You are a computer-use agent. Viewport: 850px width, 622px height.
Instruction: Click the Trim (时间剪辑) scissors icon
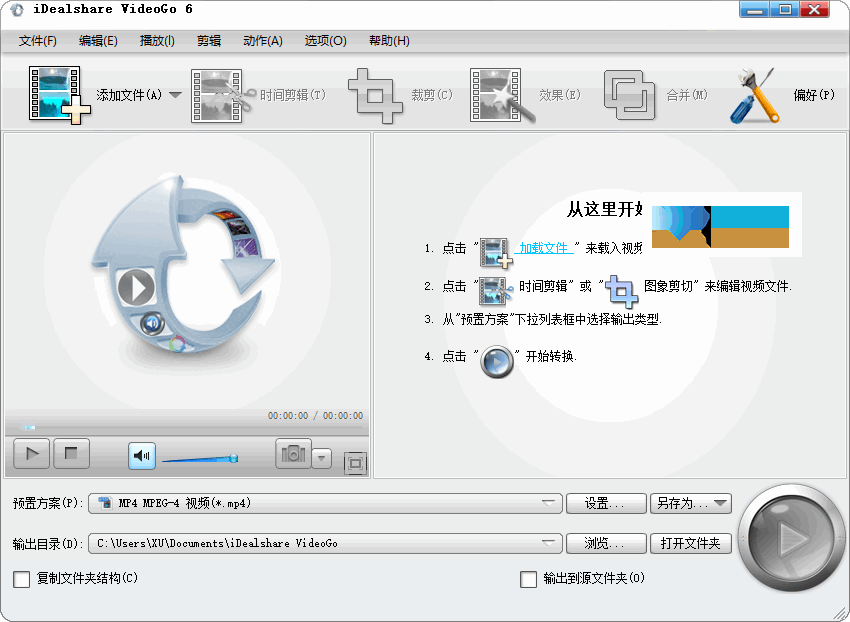pos(223,95)
